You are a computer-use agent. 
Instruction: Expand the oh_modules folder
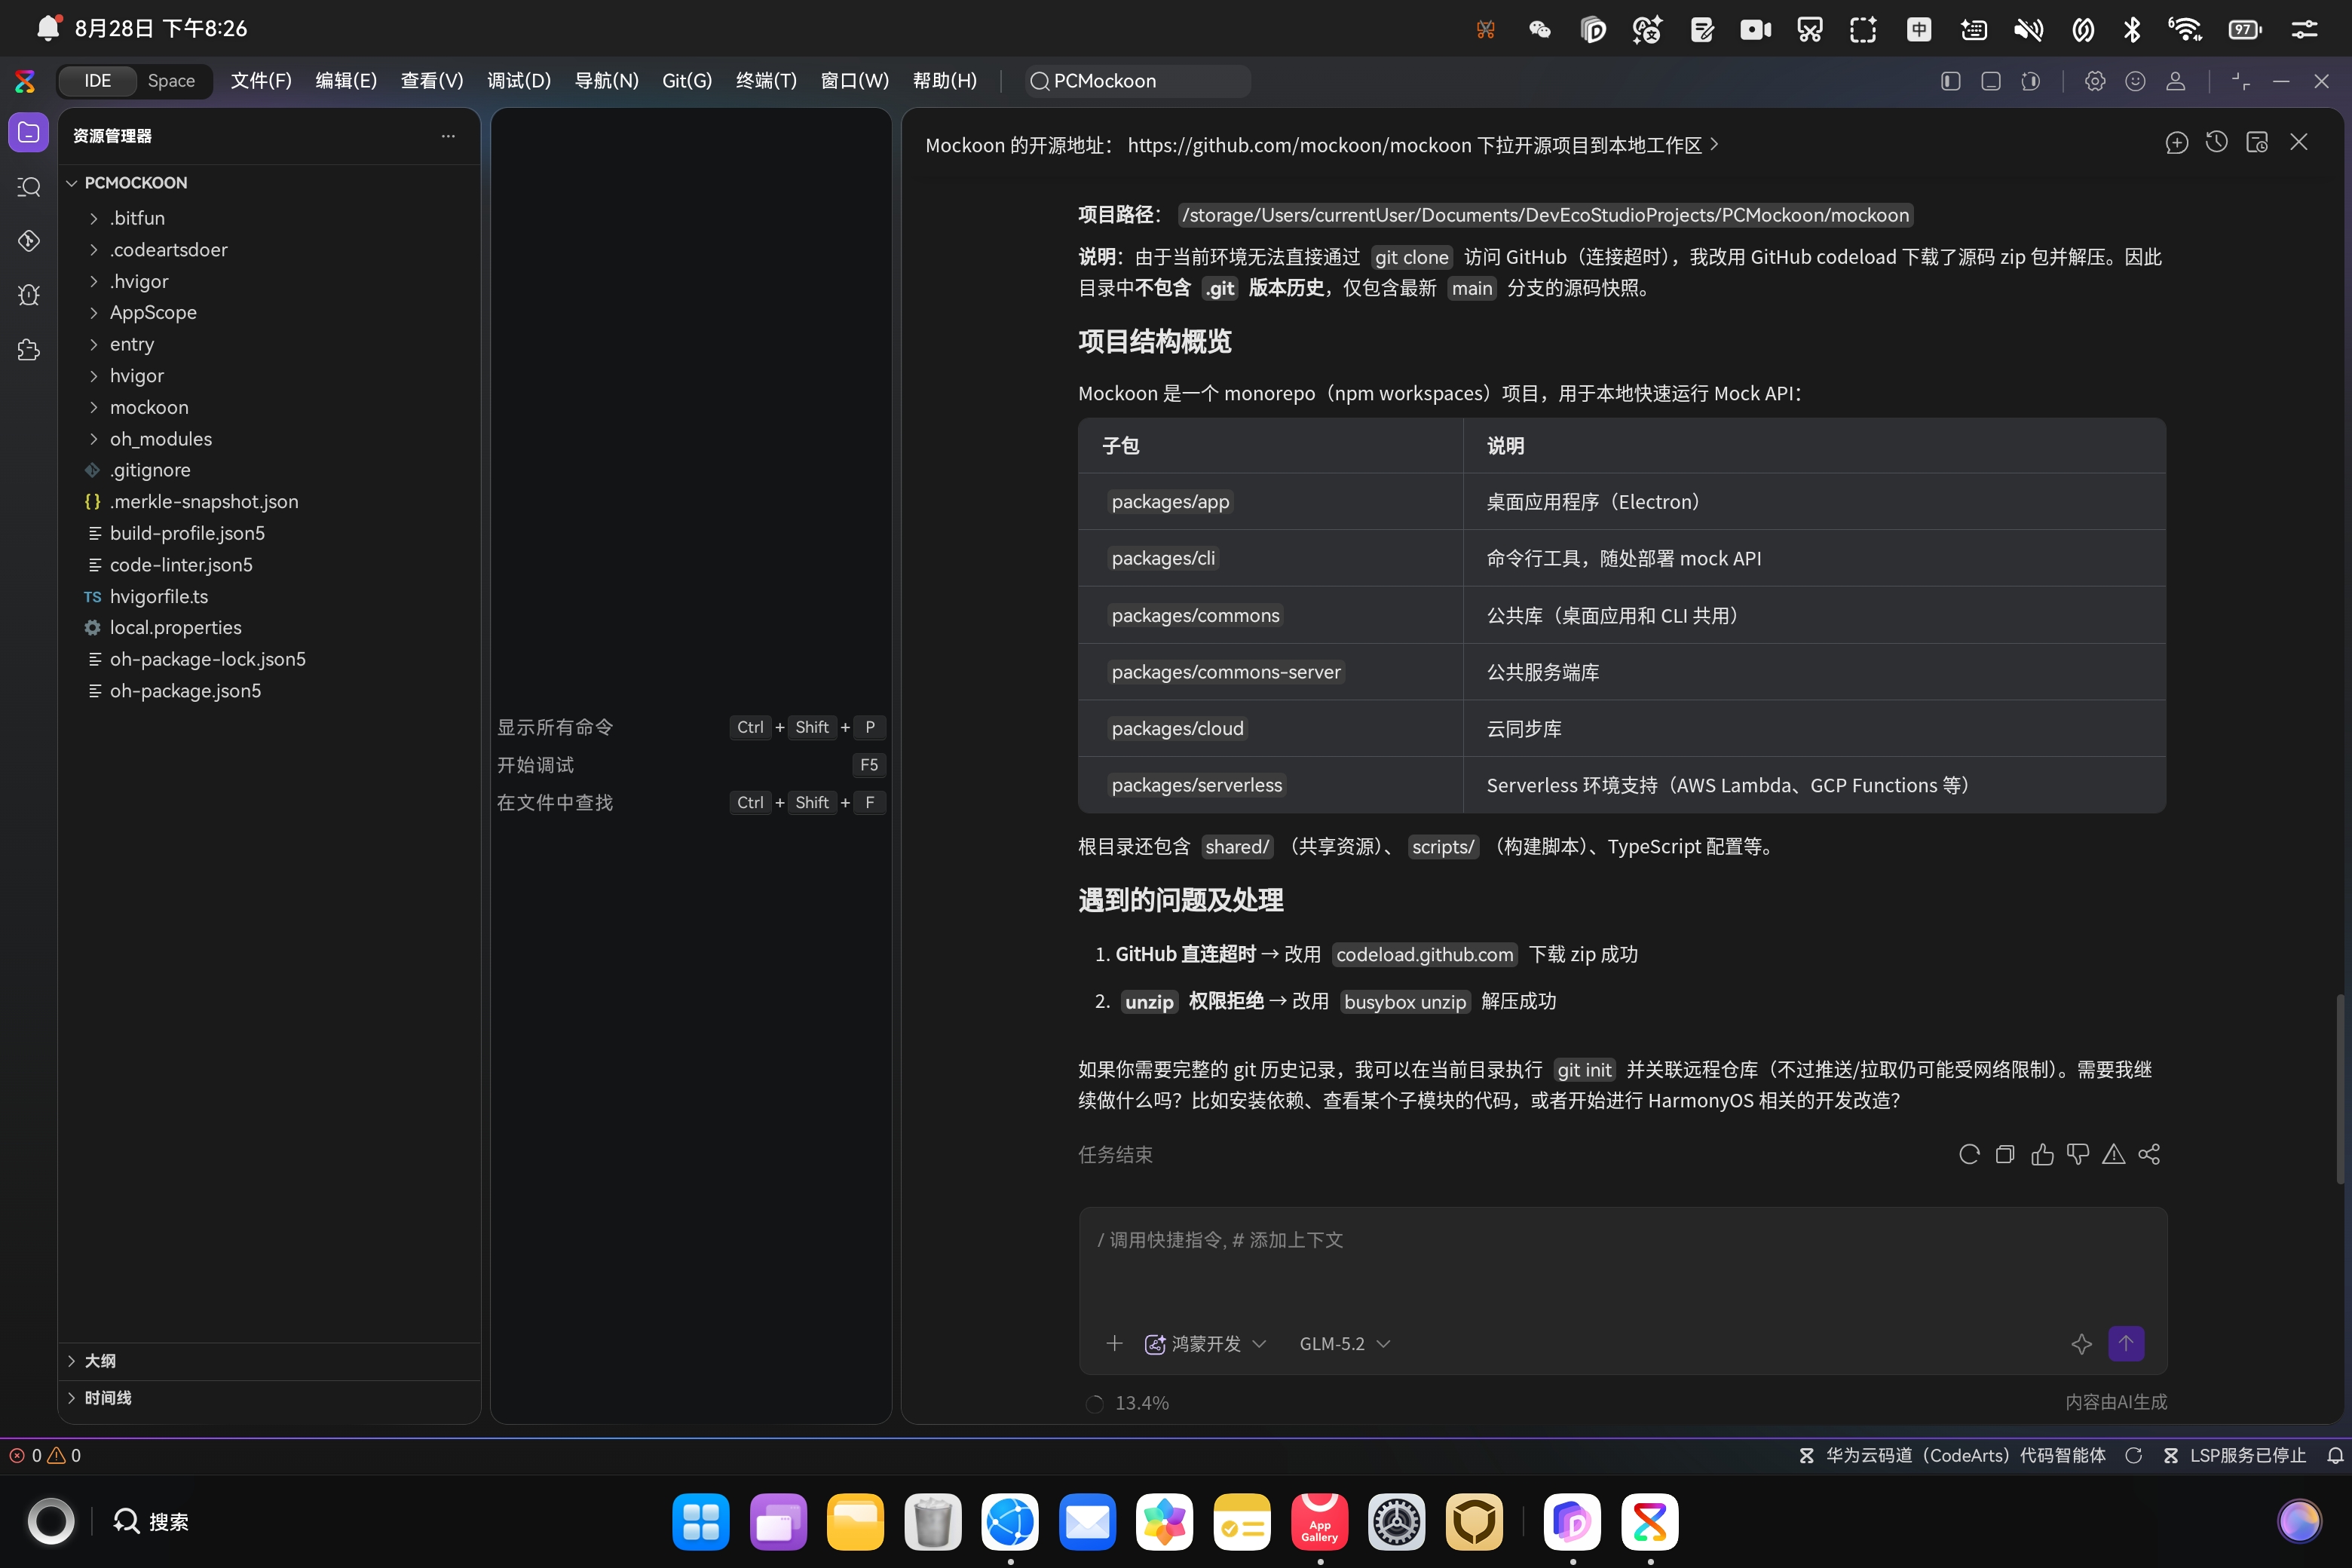(x=269, y=439)
